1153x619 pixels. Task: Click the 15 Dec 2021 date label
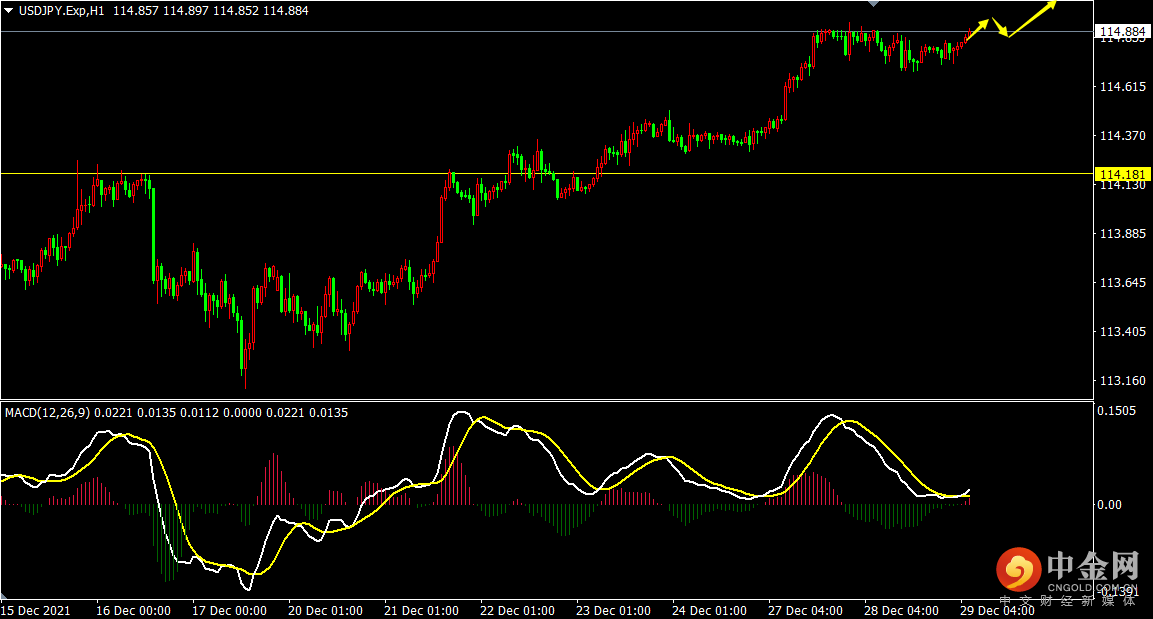36,610
